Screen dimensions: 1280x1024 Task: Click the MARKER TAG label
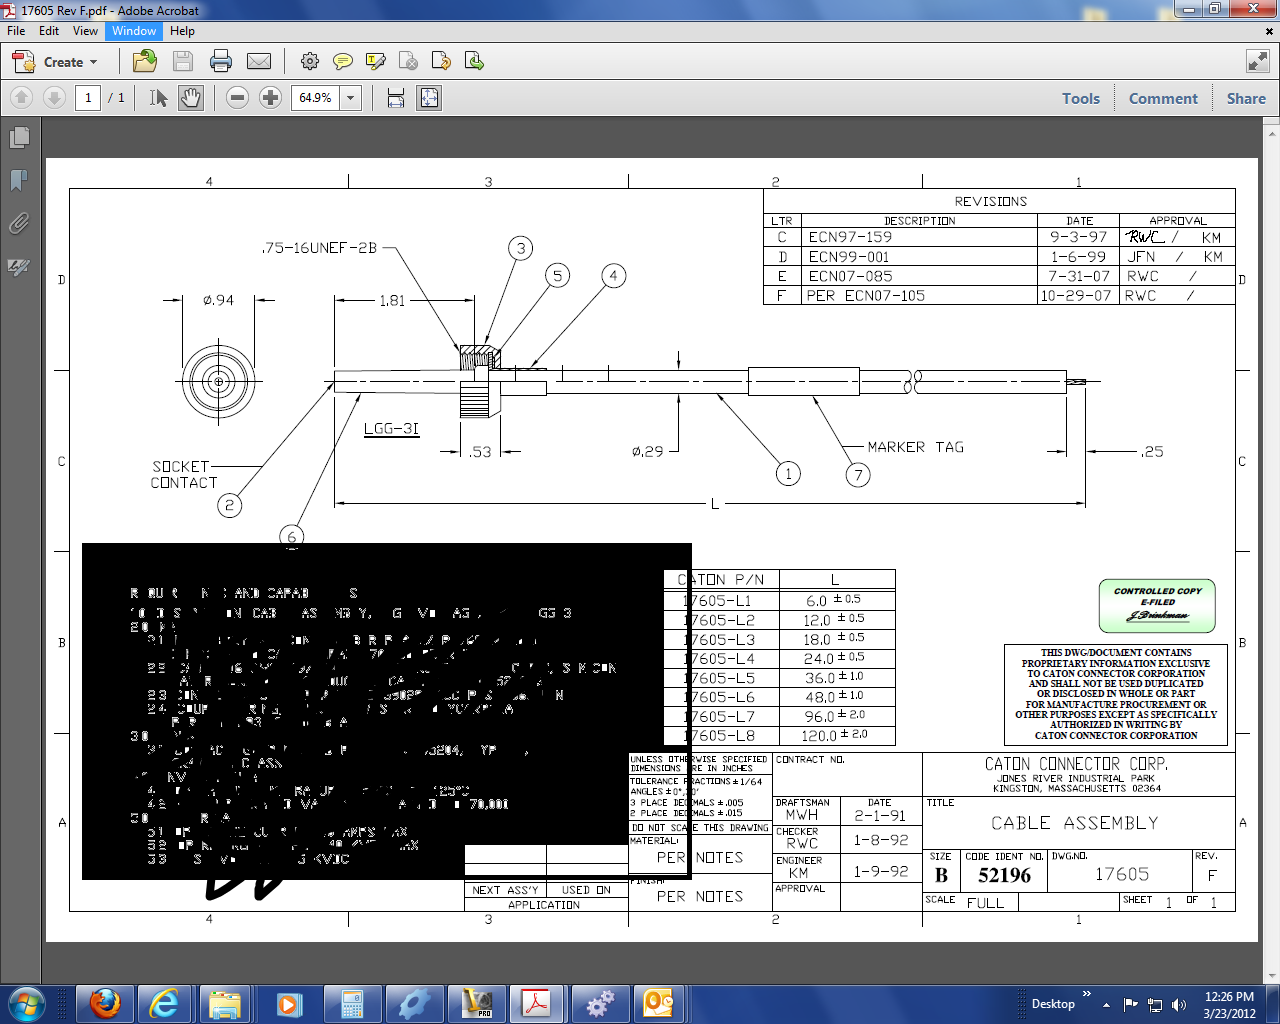pos(915,447)
